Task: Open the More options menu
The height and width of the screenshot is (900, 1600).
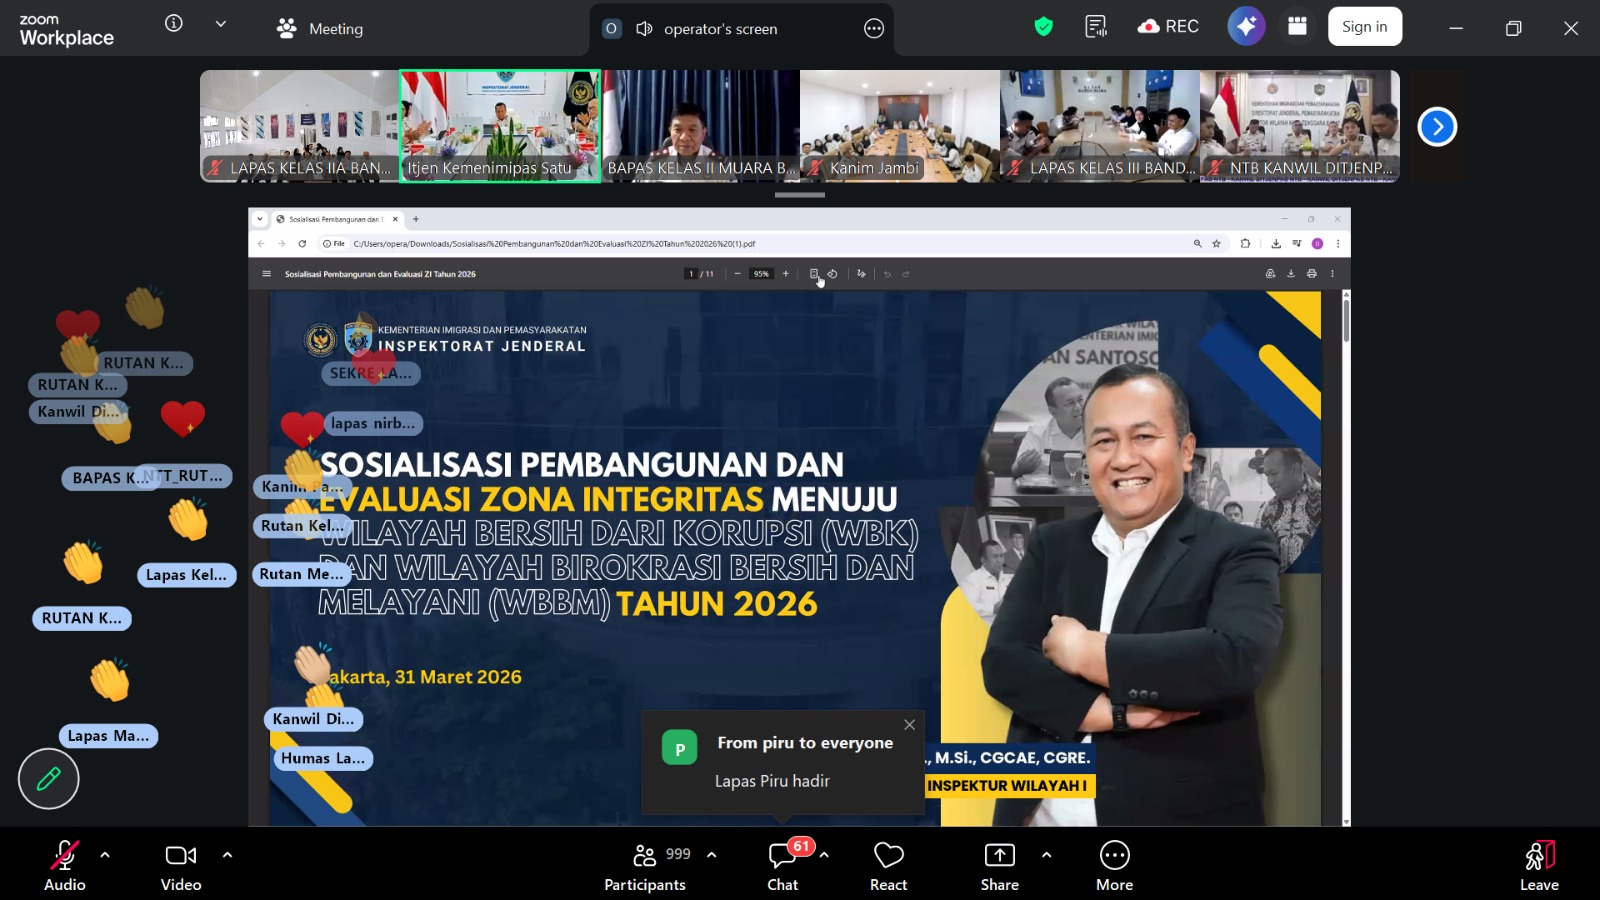Action: 1114,866
